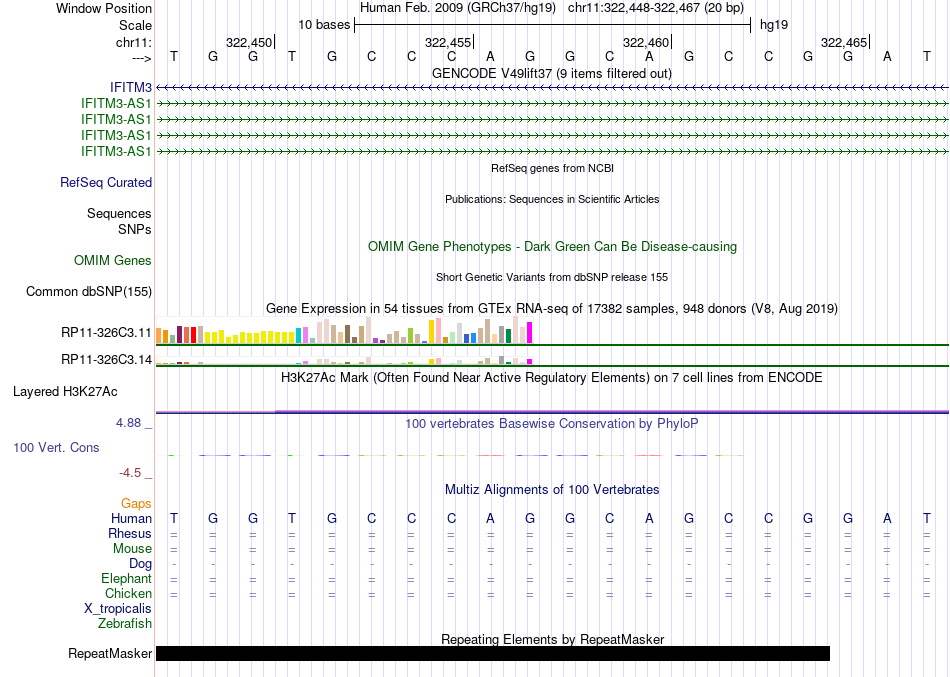Select the Human alignment row label
Screen dimensions: 950x677
tap(131, 518)
